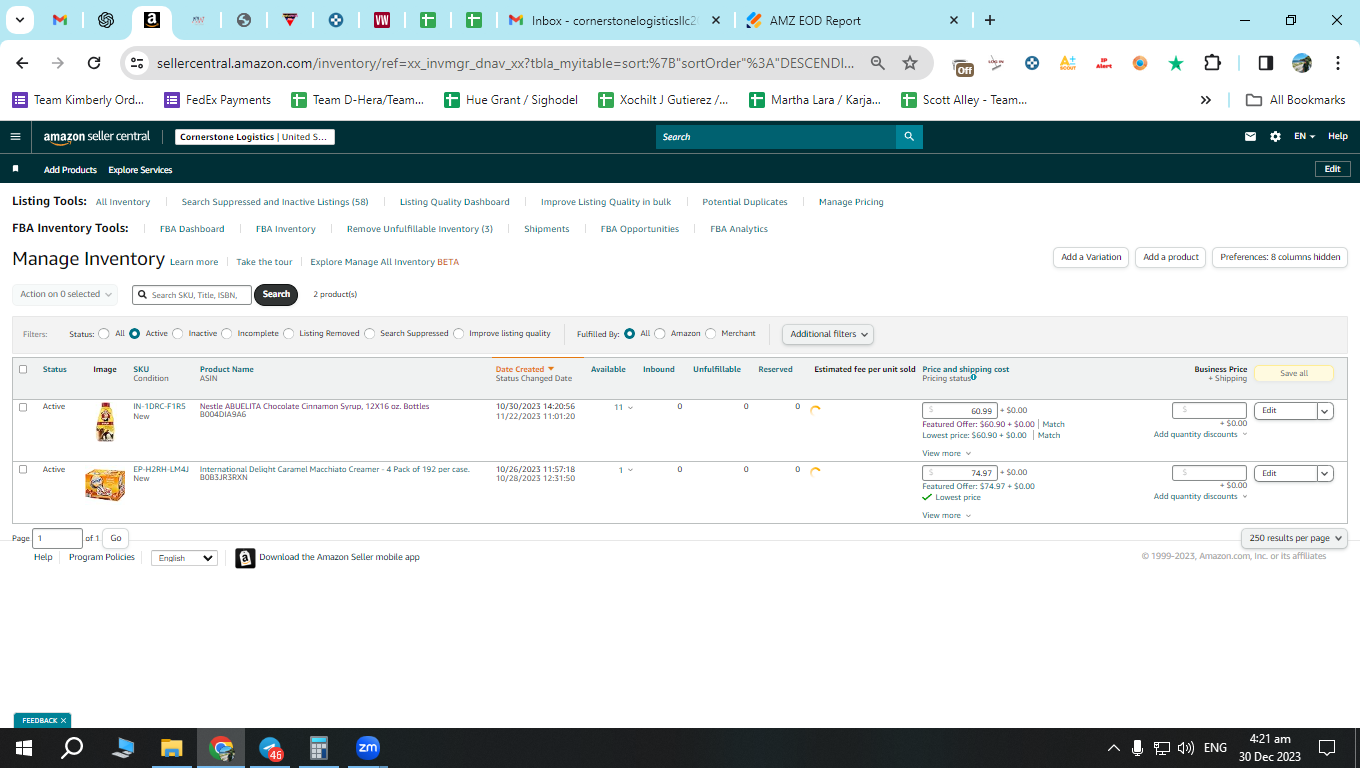Open the Telegram taskbar icon with badge 46
Image resolution: width=1360 pixels, height=768 pixels.
(271, 748)
